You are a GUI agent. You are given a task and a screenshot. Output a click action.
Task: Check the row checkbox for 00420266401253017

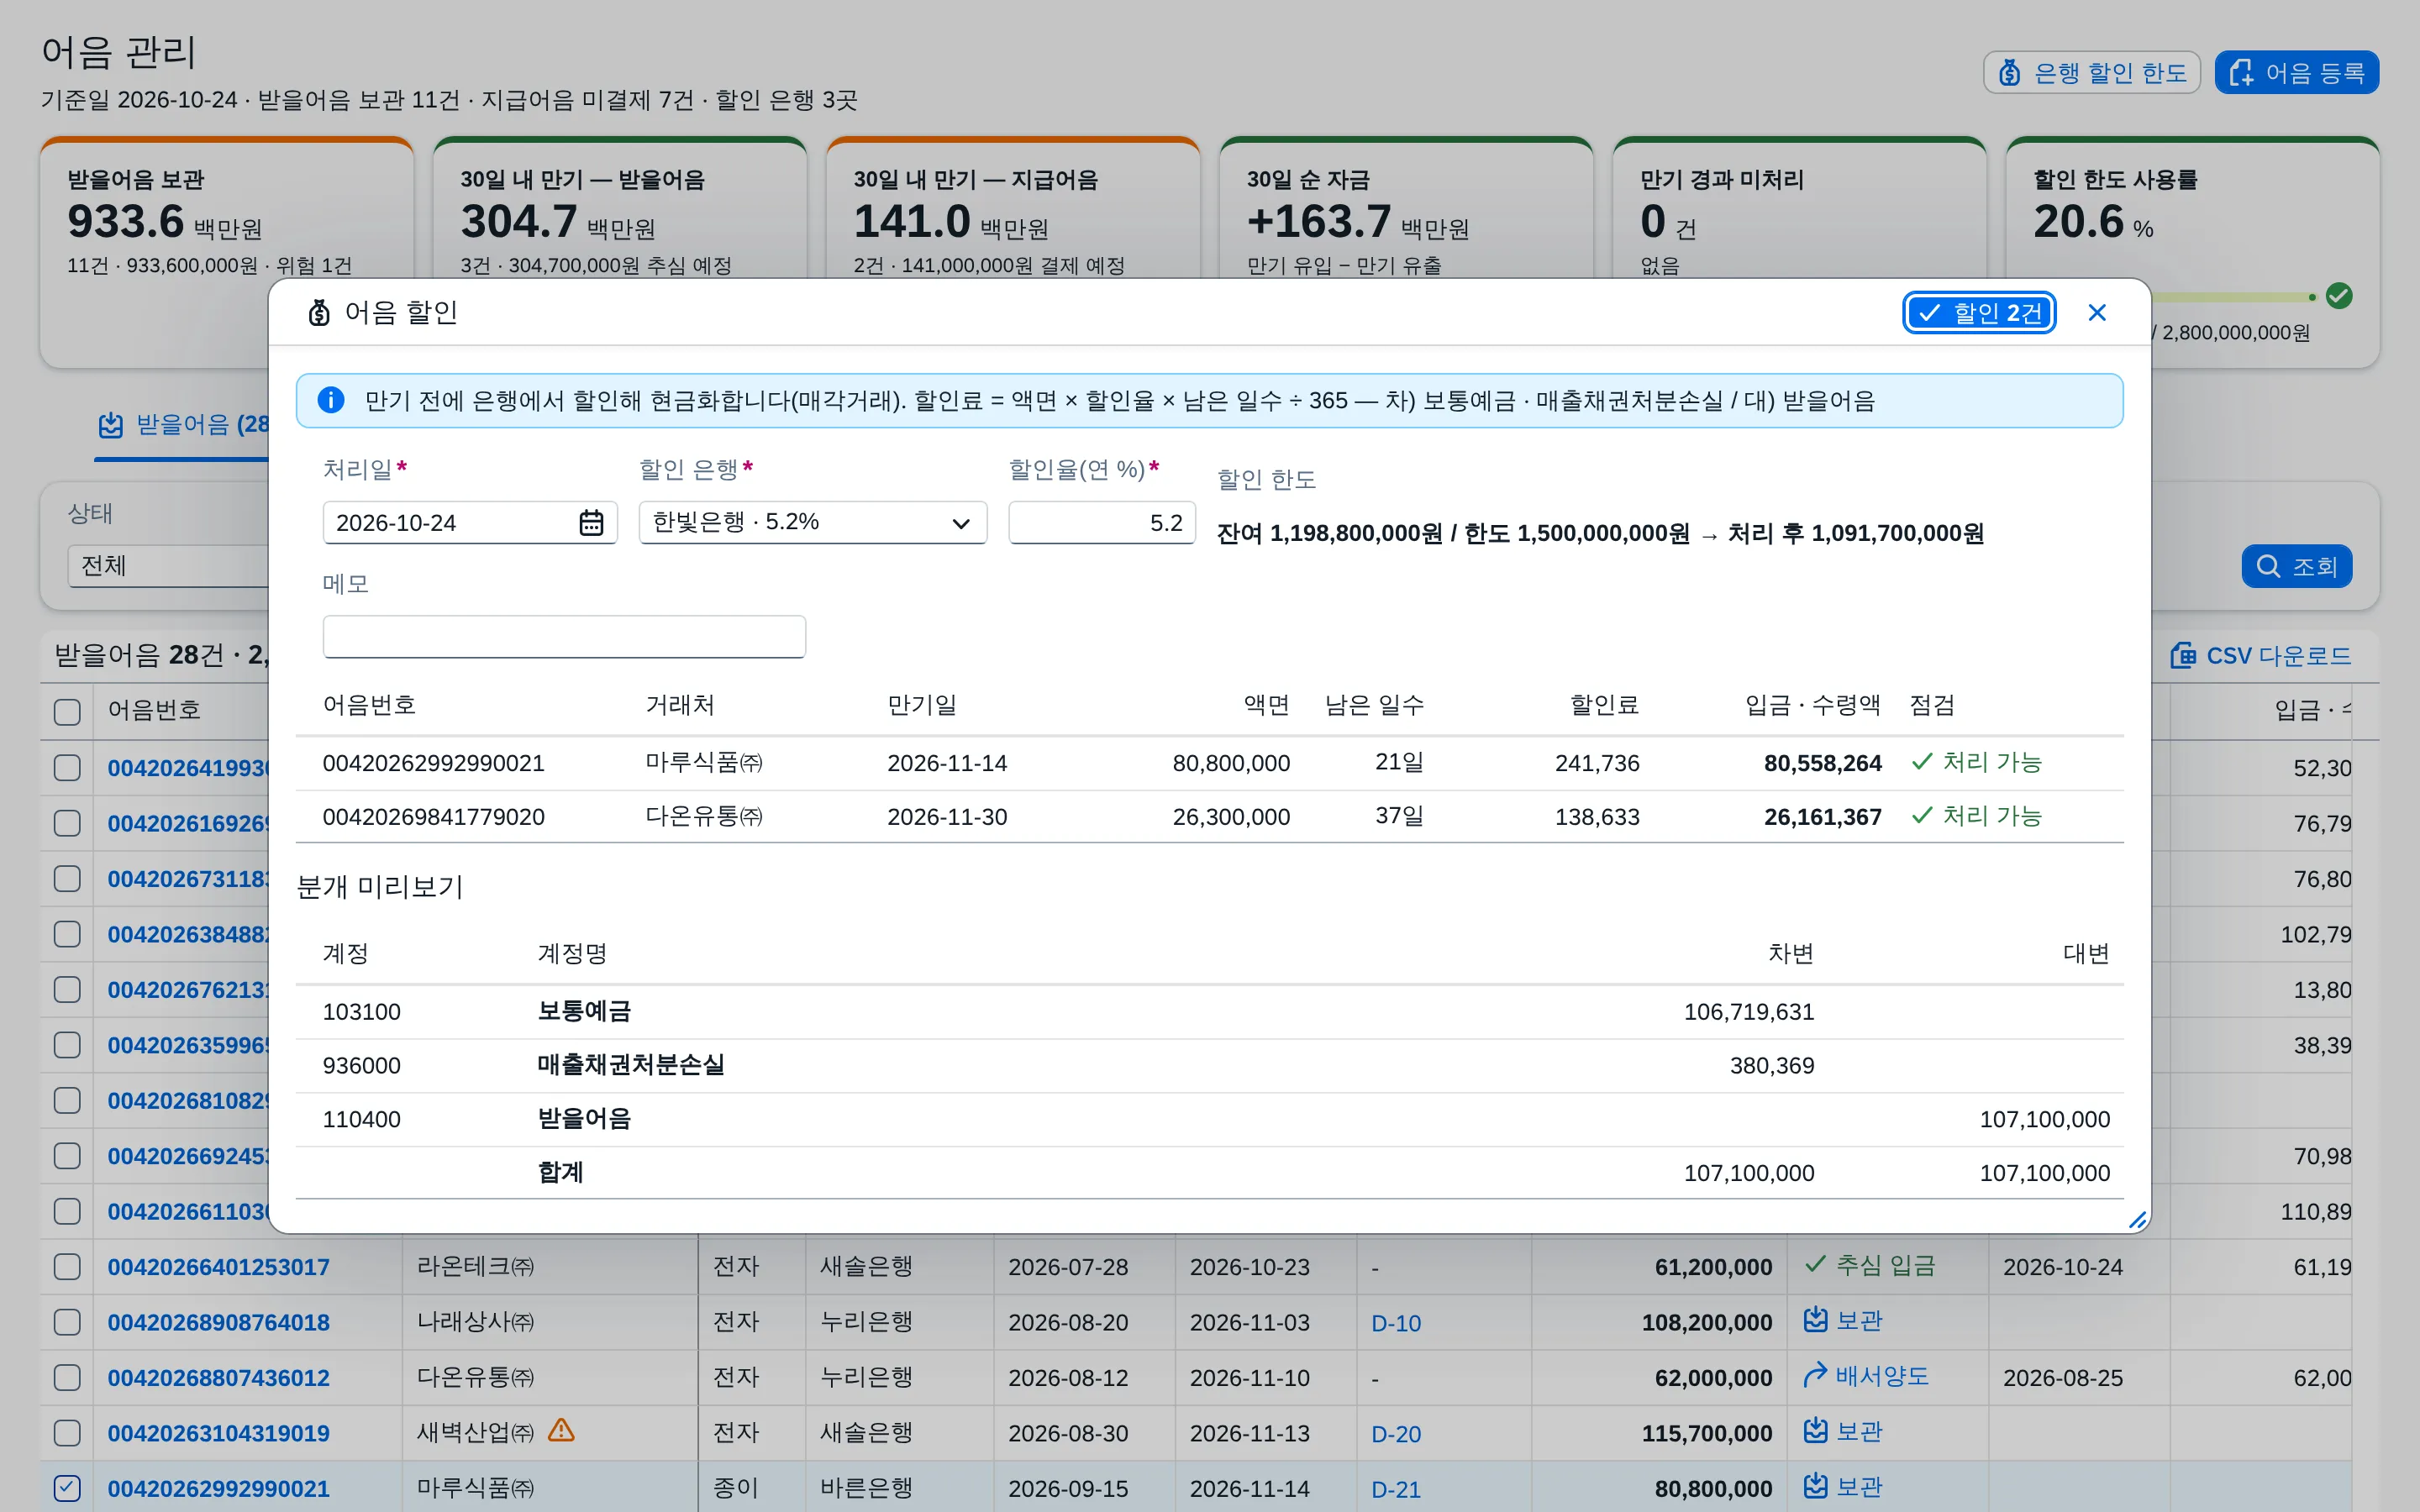[67, 1267]
